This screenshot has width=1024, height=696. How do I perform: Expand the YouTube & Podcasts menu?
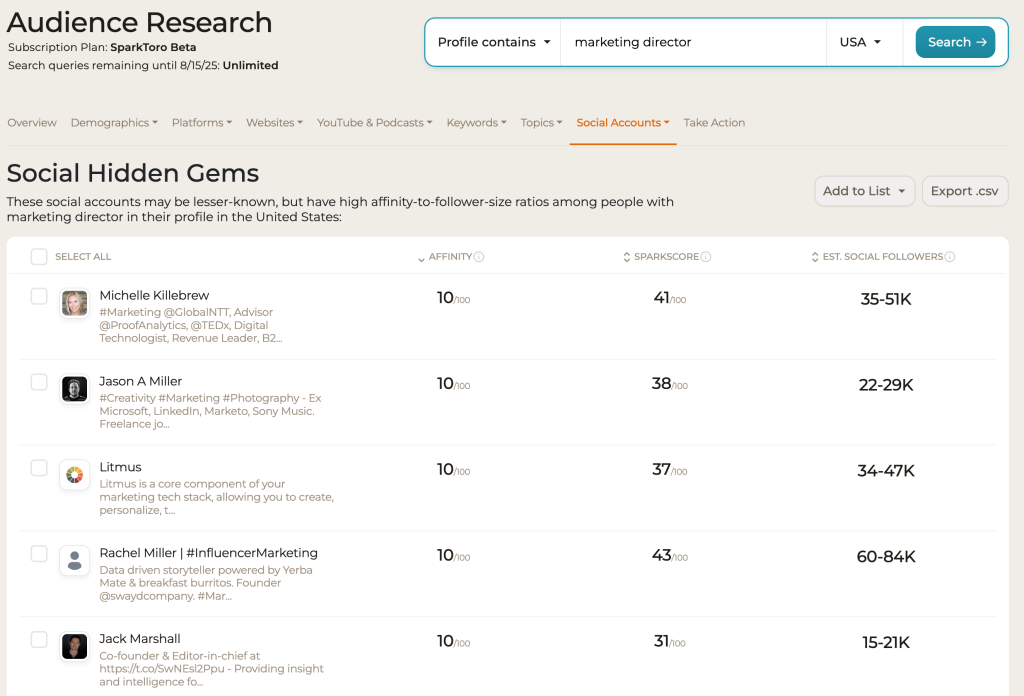(375, 123)
